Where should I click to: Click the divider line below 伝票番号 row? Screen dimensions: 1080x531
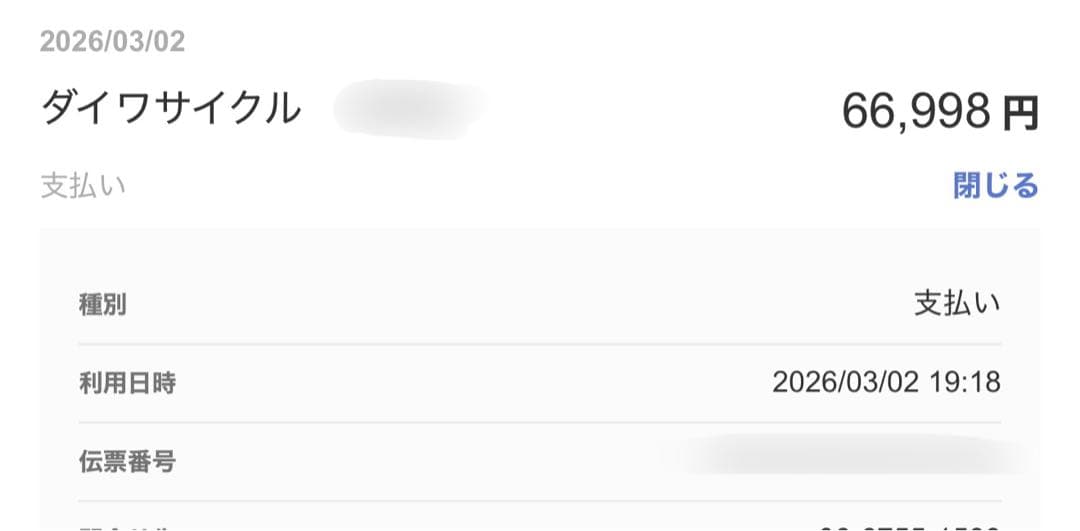coord(540,501)
